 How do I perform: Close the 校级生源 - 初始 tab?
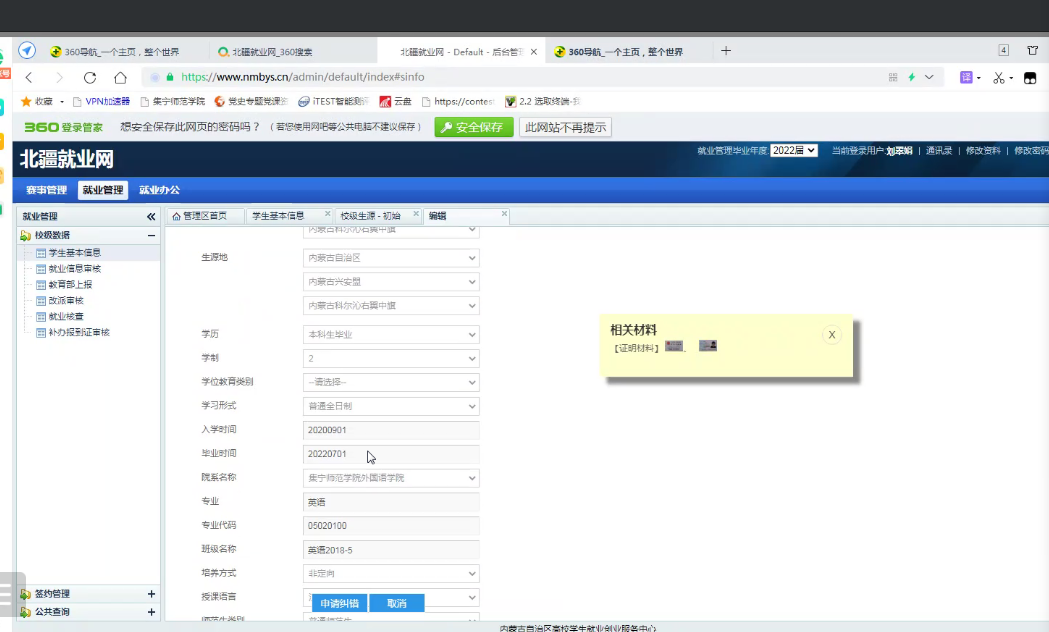tap(416, 214)
